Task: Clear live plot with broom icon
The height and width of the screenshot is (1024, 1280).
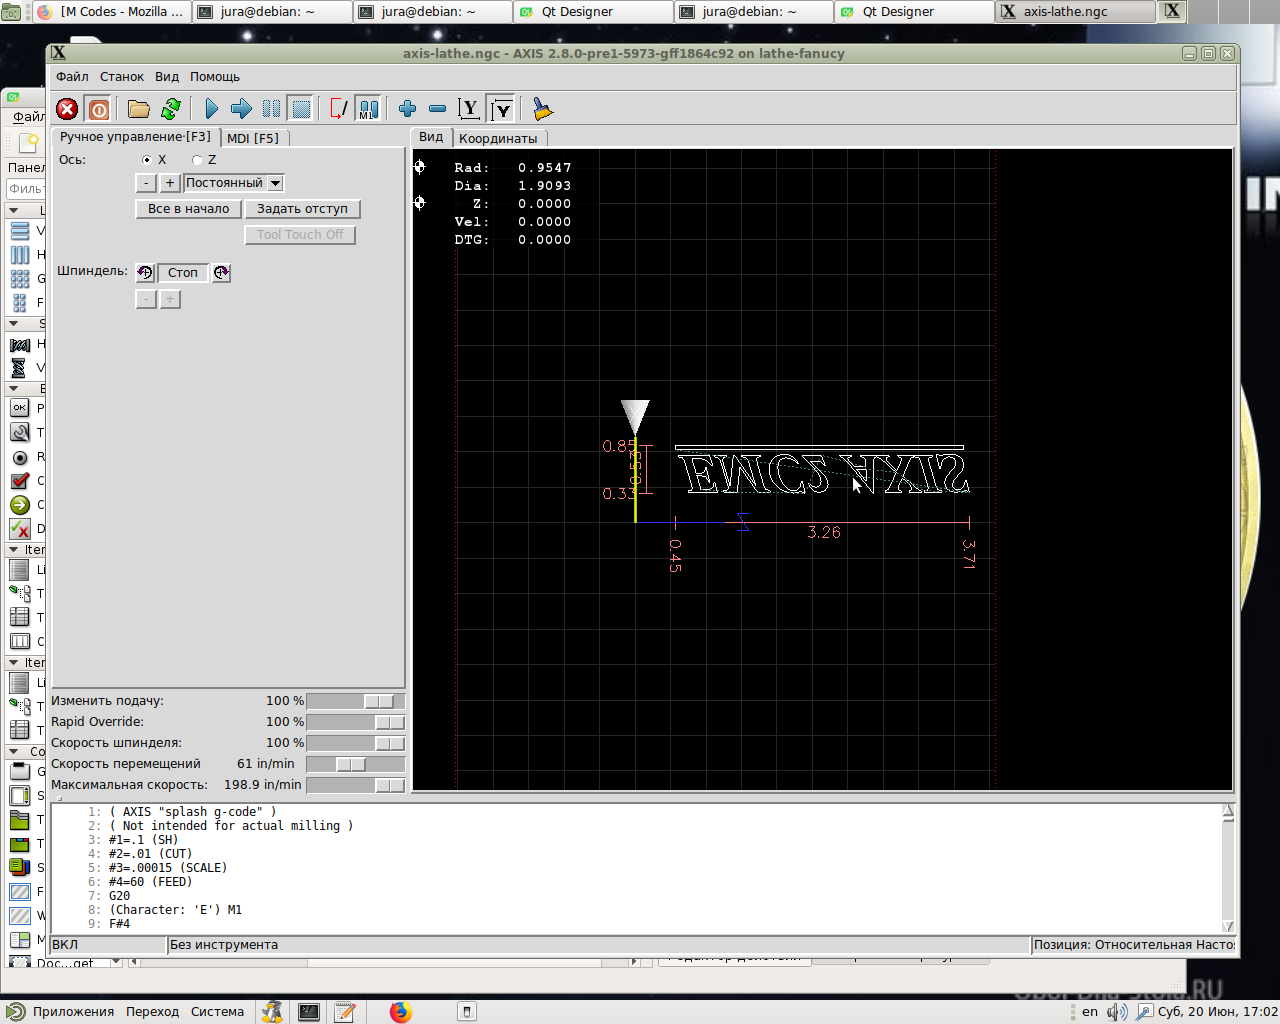Action: [x=542, y=109]
